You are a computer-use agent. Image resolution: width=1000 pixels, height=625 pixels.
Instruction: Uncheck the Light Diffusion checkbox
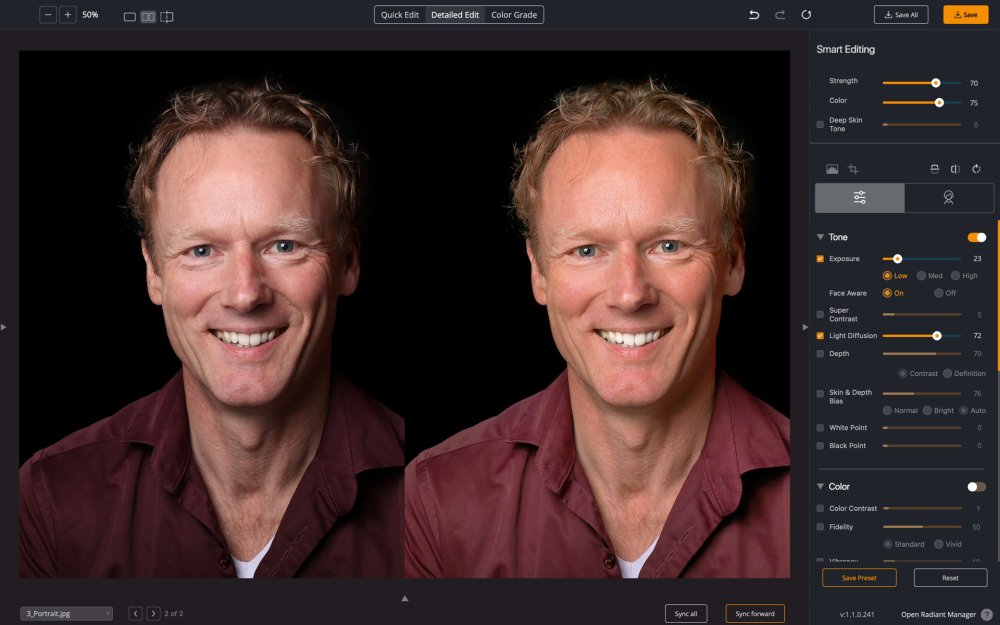tap(820, 335)
